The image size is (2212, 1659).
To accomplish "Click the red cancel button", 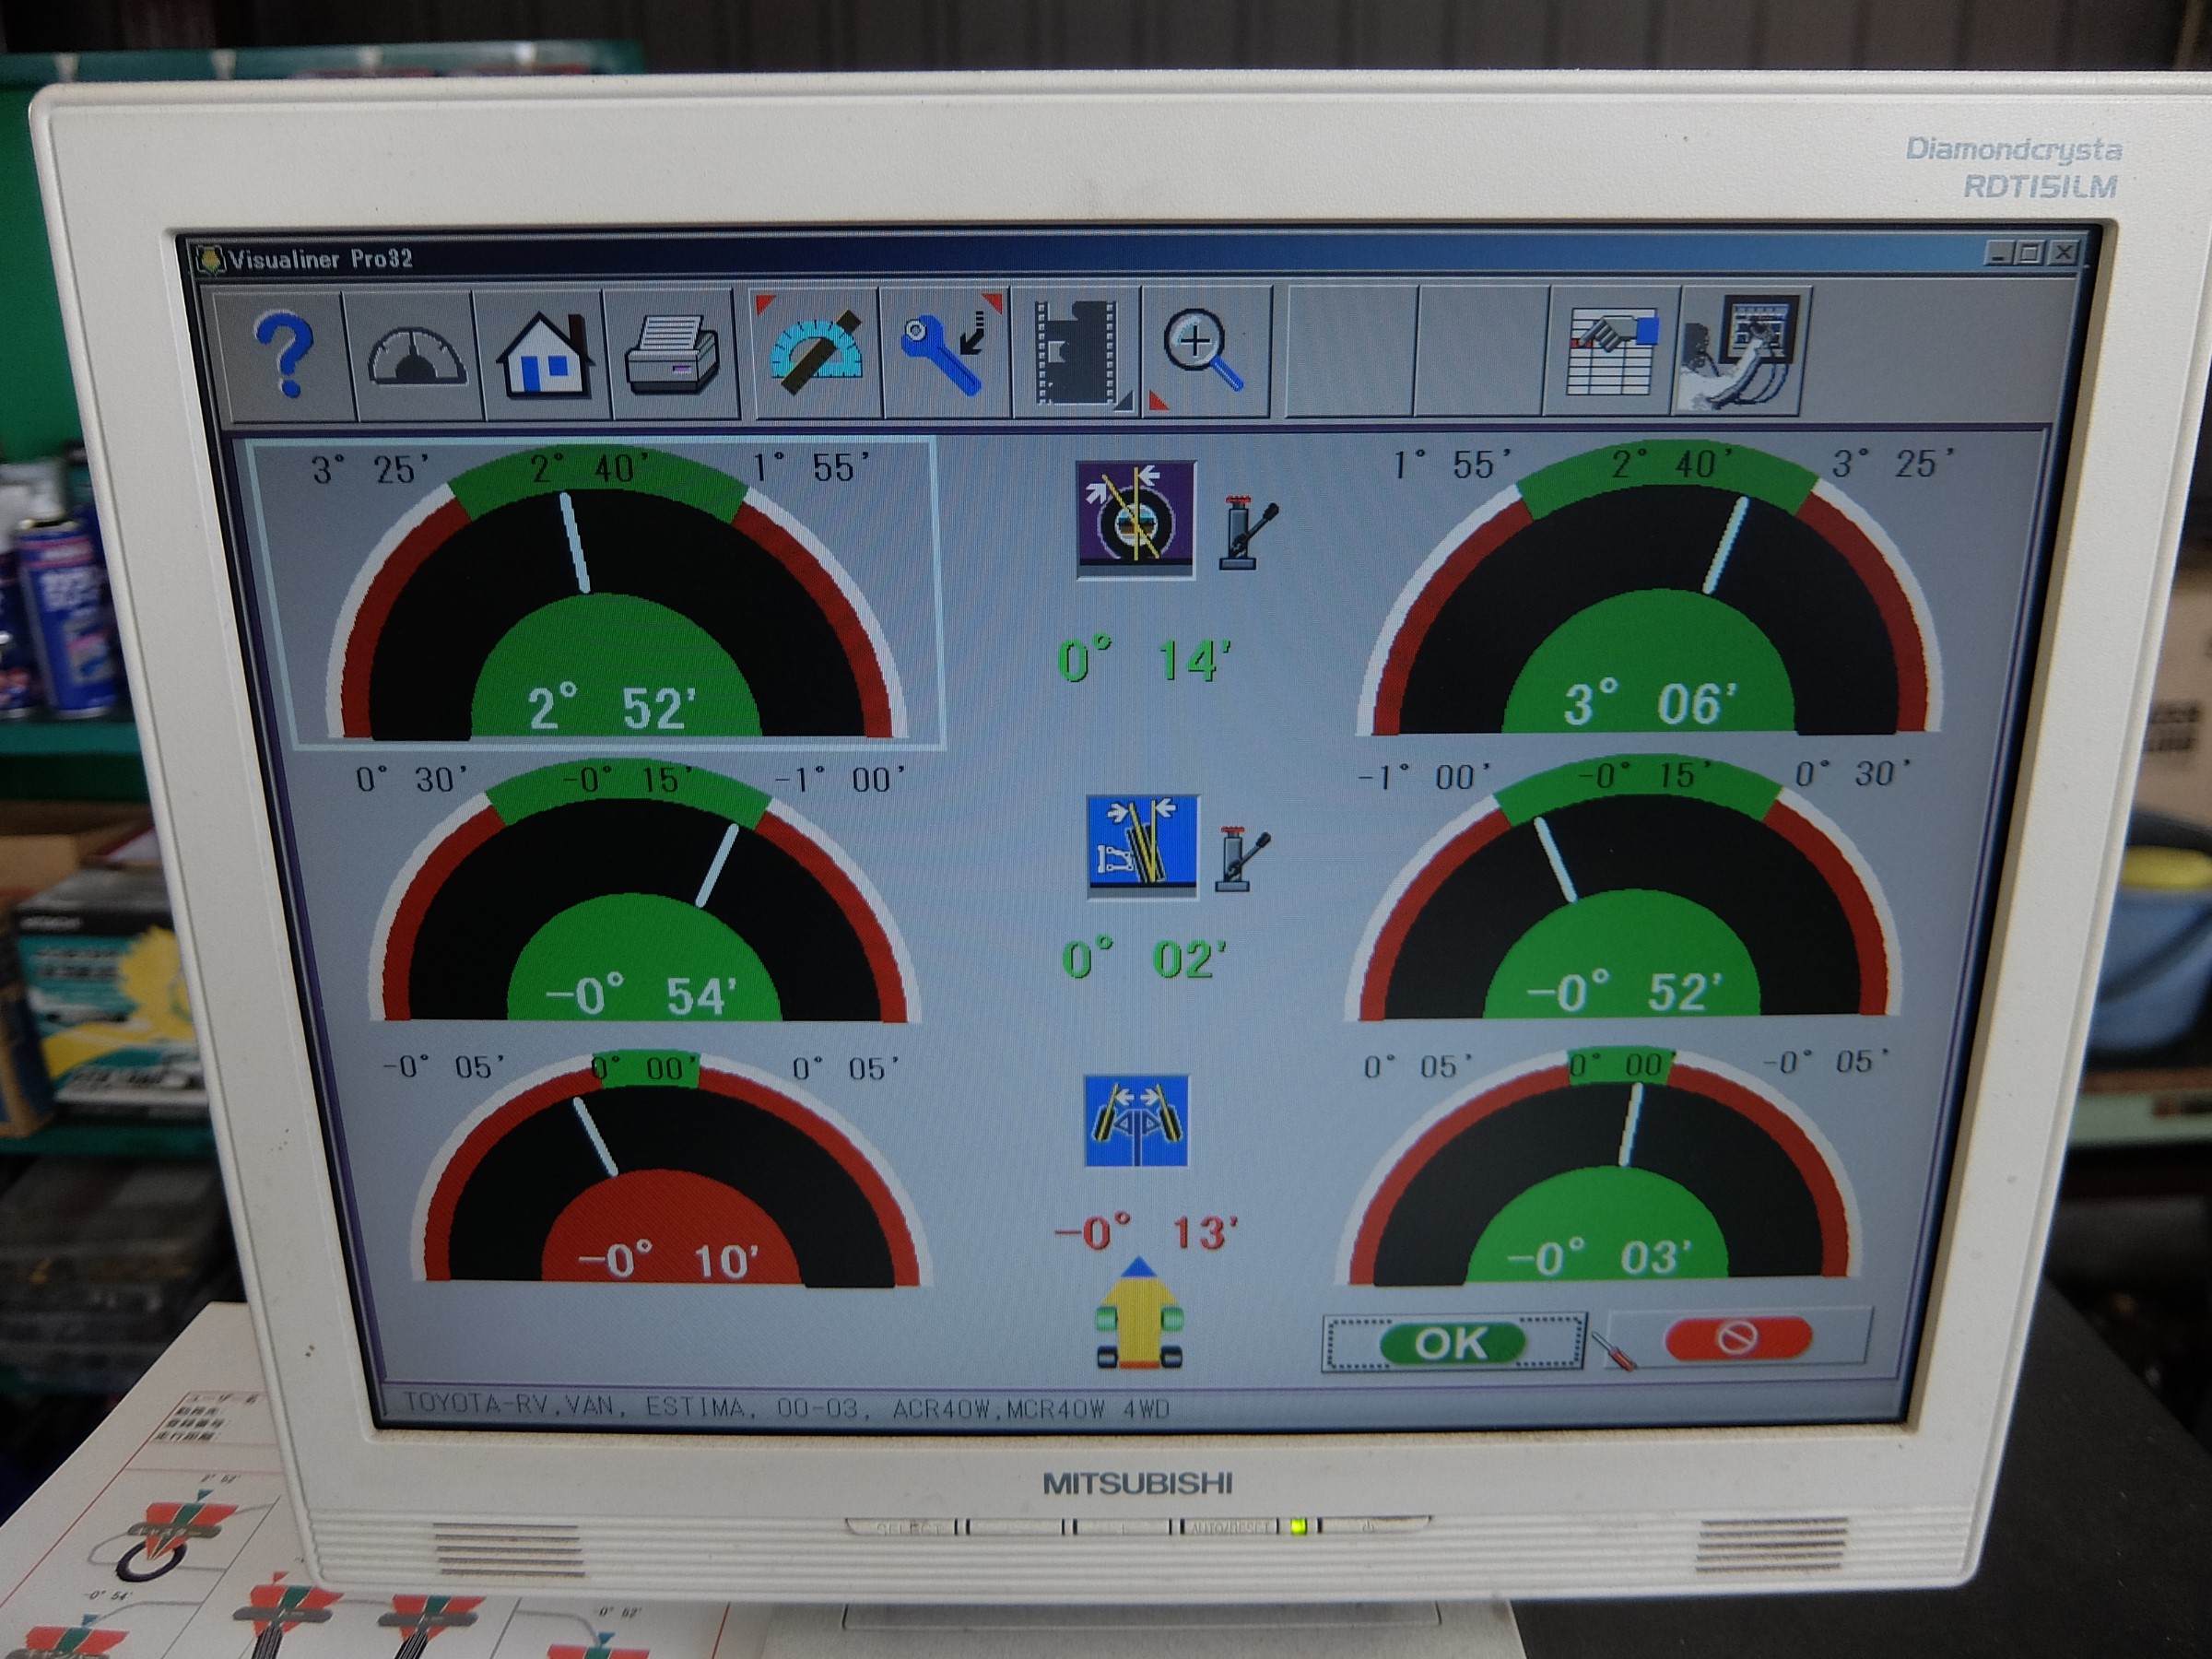I will pos(1738,1337).
